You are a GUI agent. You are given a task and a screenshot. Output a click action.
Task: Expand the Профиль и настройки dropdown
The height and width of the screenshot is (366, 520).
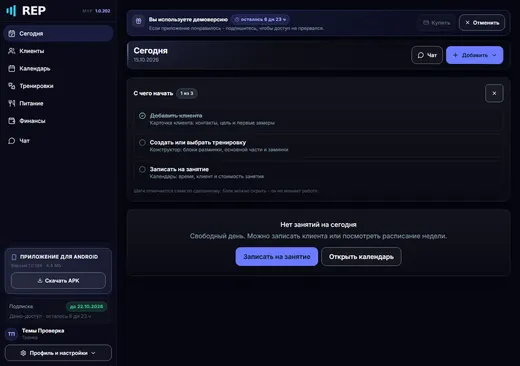click(x=58, y=353)
